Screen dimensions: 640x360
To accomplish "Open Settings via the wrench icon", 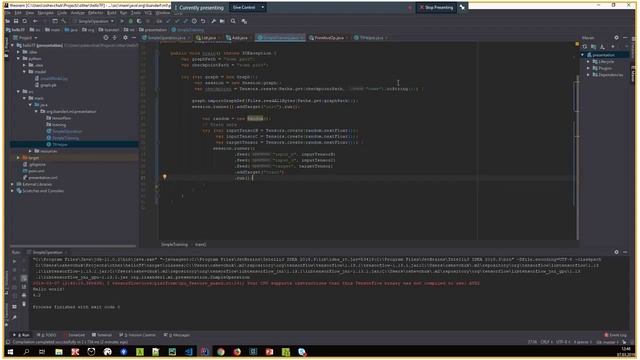I will (x=213, y=21).
